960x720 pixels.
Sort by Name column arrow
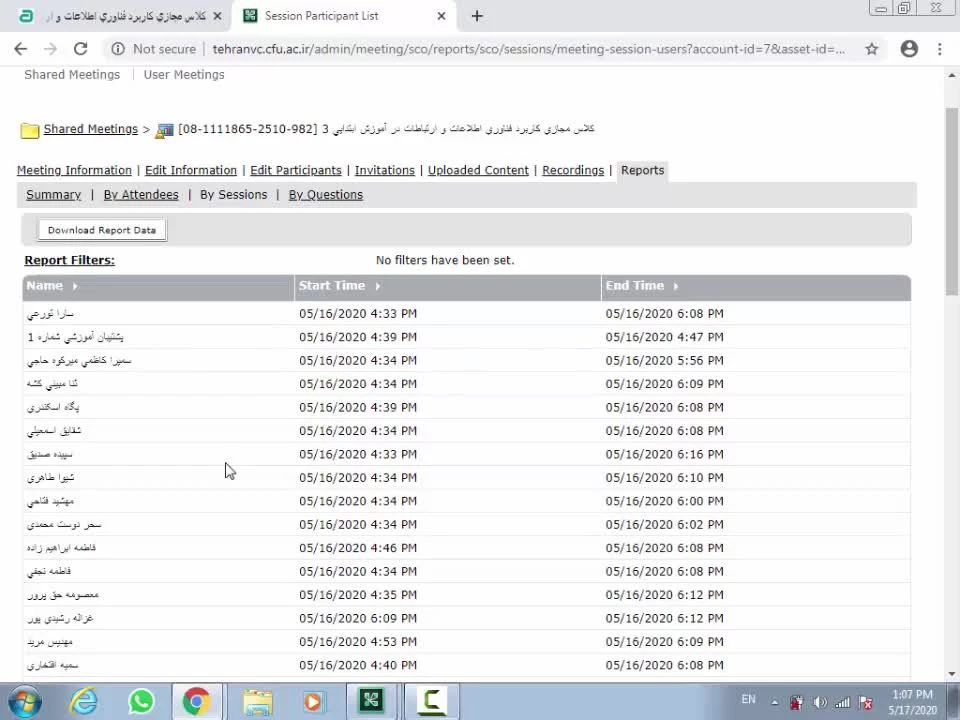(x=75, y=286)
